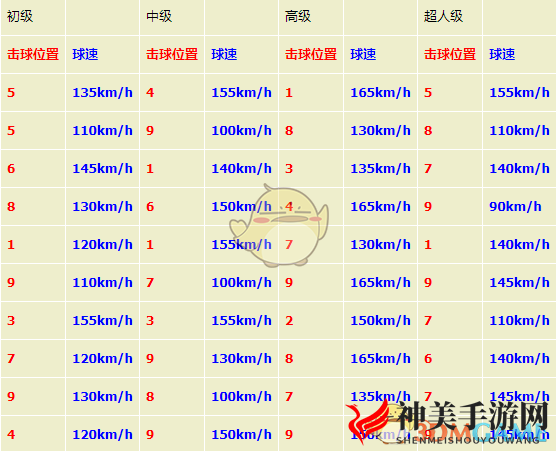This screenshot has width=558, height=451.
Task: Click 150km/h beside 中级 hit position 6
Action: (x=242, y=206)
